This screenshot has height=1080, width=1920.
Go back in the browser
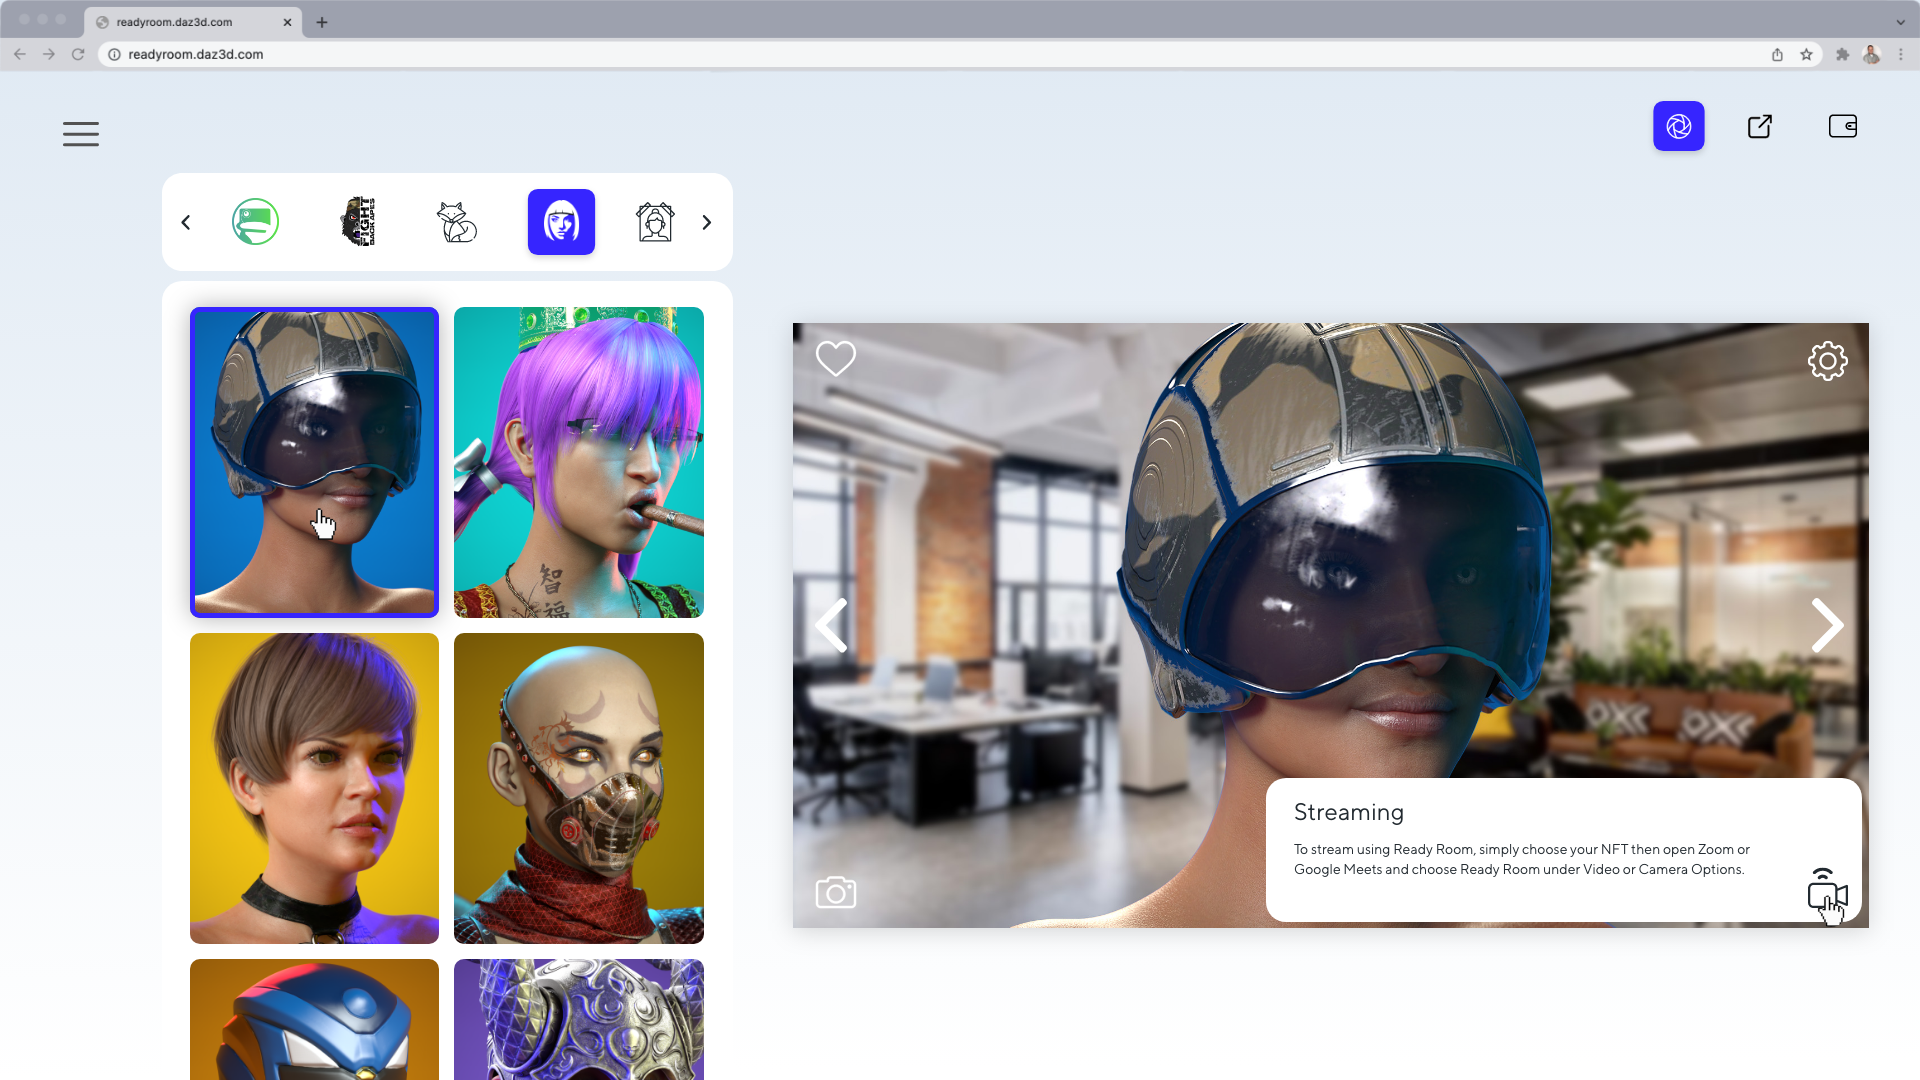pyautogui.click(x=20, y=54)
